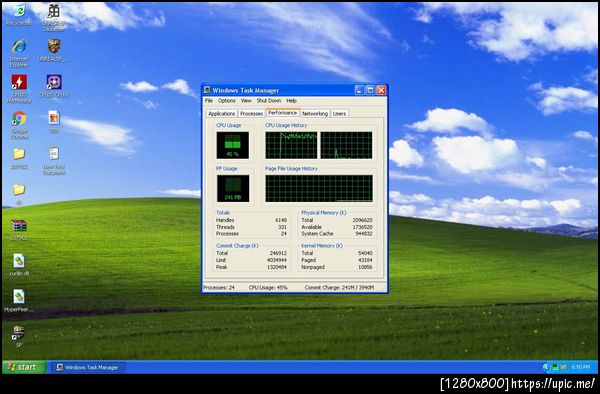The width and height of the screenshot is (600, 394).
Task: Click the CPU Usage gauge showing 45 %
Action: pyautogui.click(x=233, y=145)
